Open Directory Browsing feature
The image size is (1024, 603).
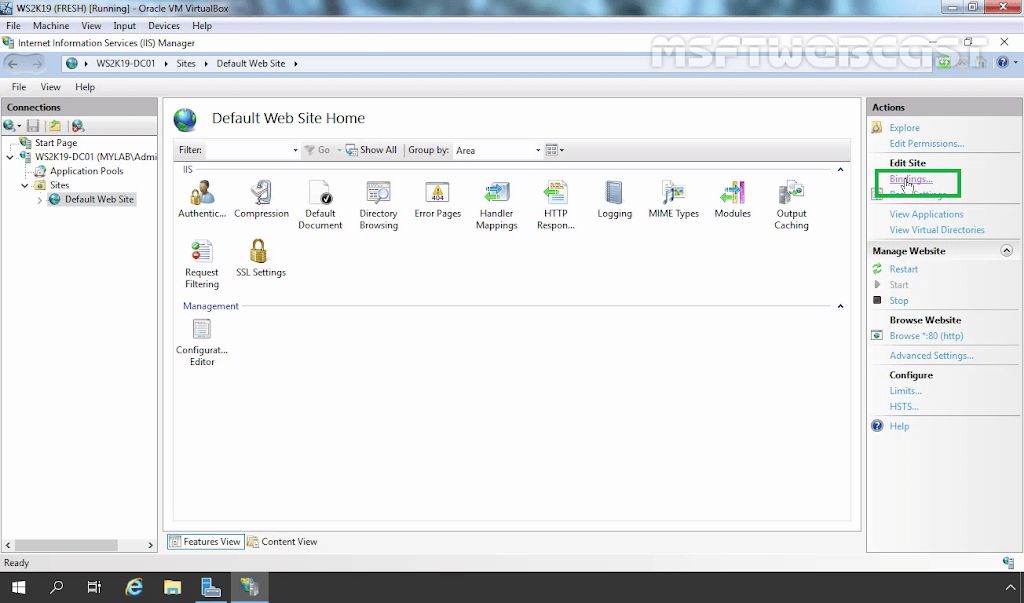point(378,205)
